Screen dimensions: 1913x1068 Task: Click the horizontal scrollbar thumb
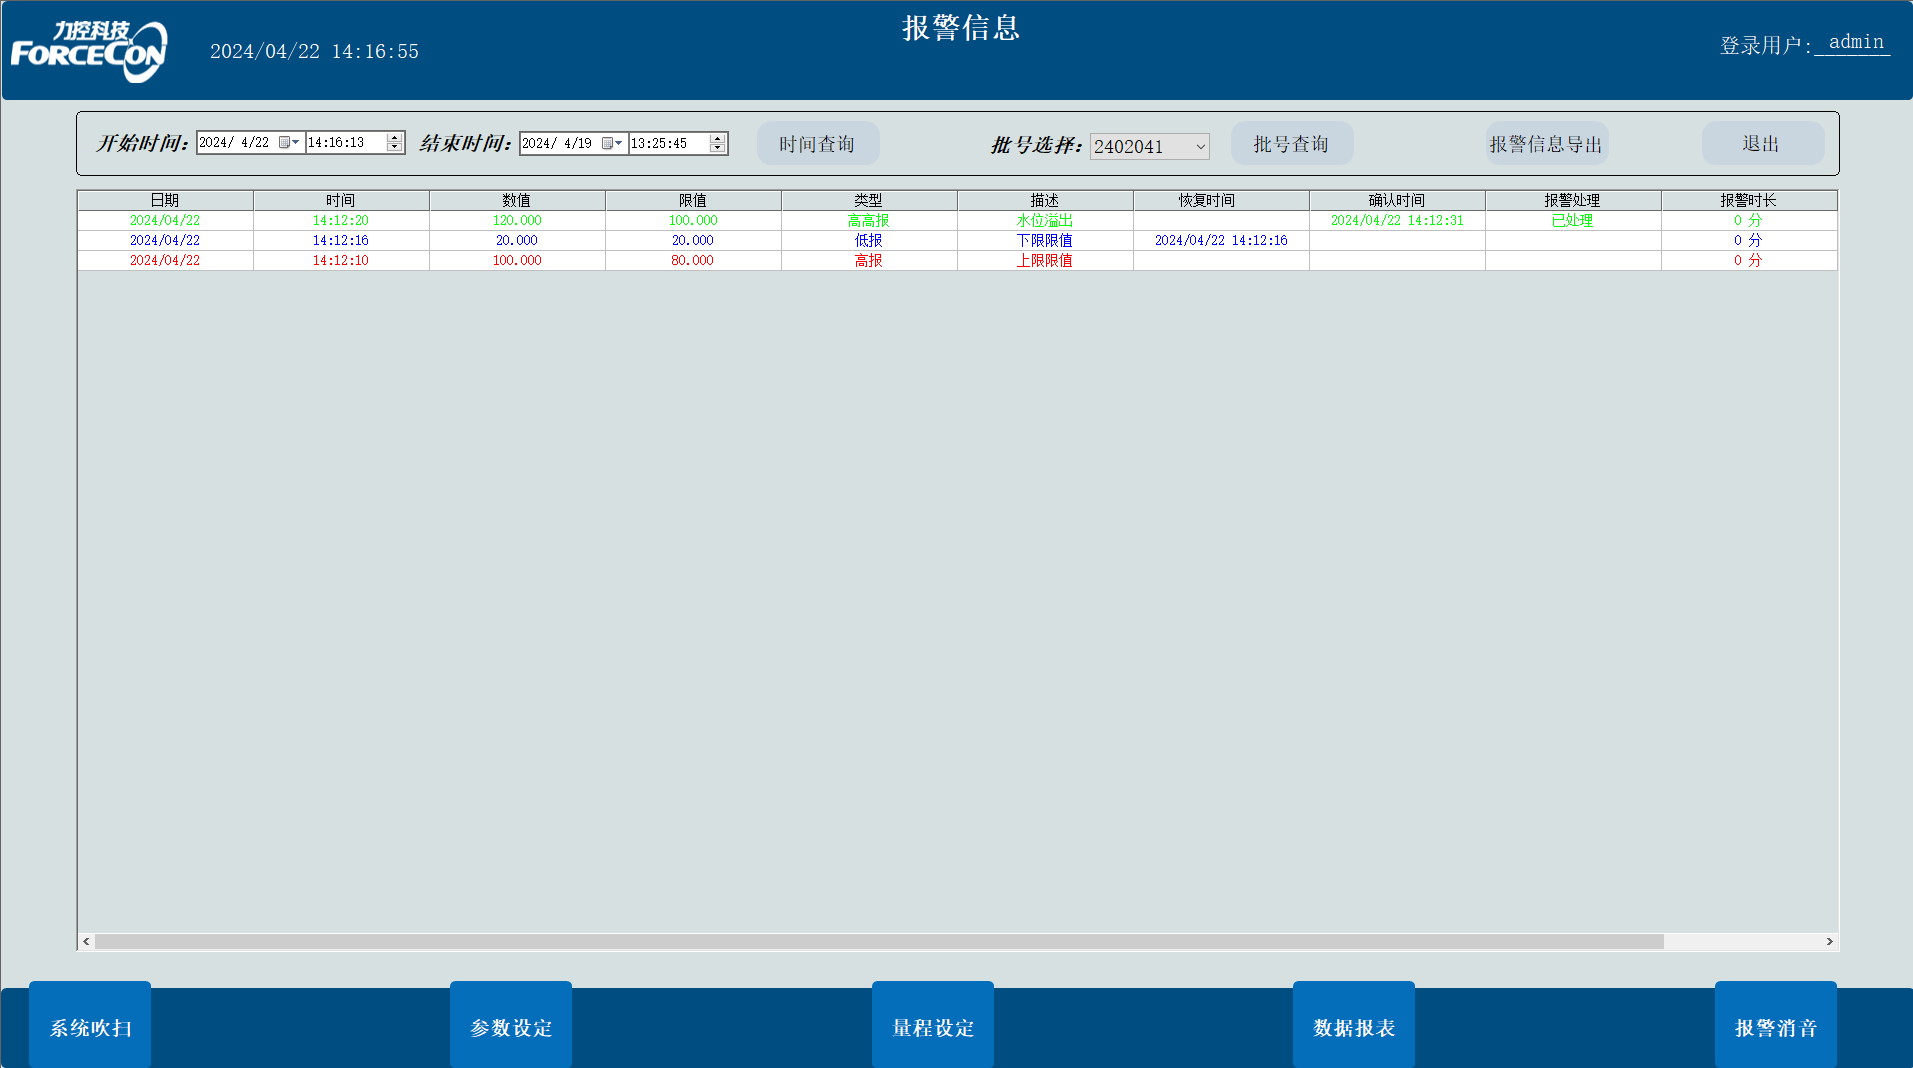click(878, 942)
